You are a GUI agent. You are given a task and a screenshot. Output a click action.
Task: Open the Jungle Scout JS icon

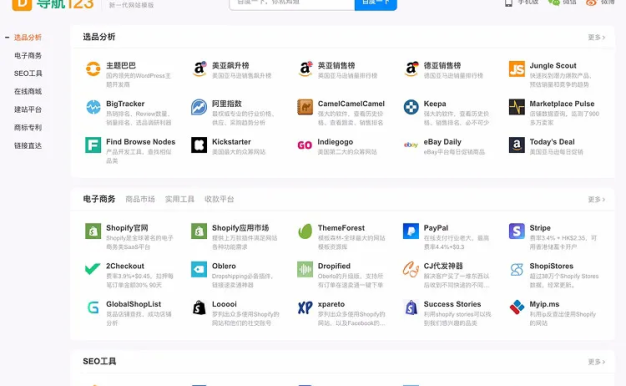tap(517, 69)
